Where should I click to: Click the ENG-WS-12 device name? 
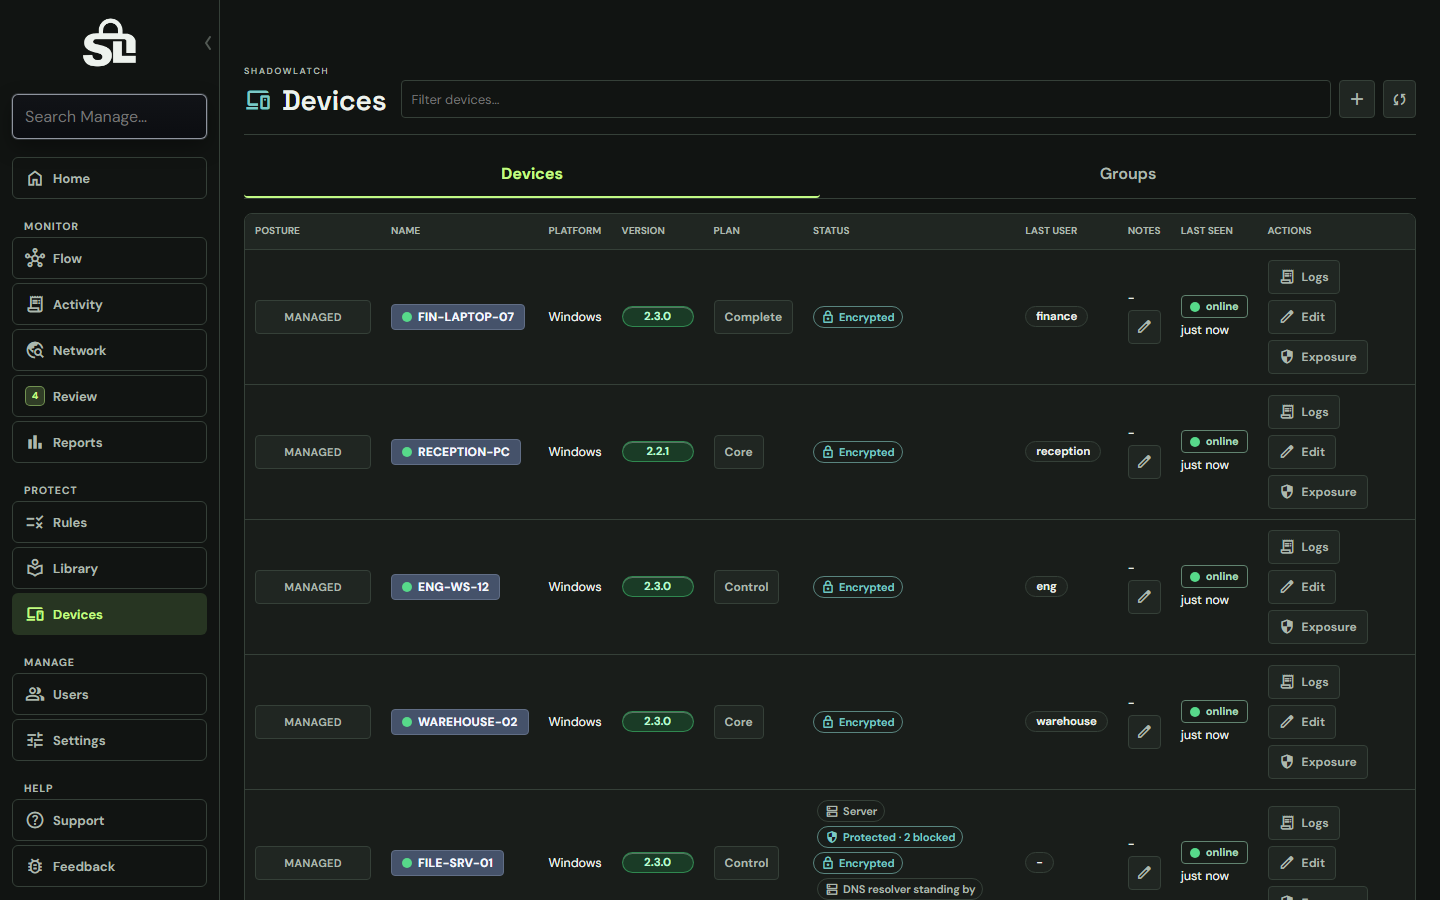point(445,587)
